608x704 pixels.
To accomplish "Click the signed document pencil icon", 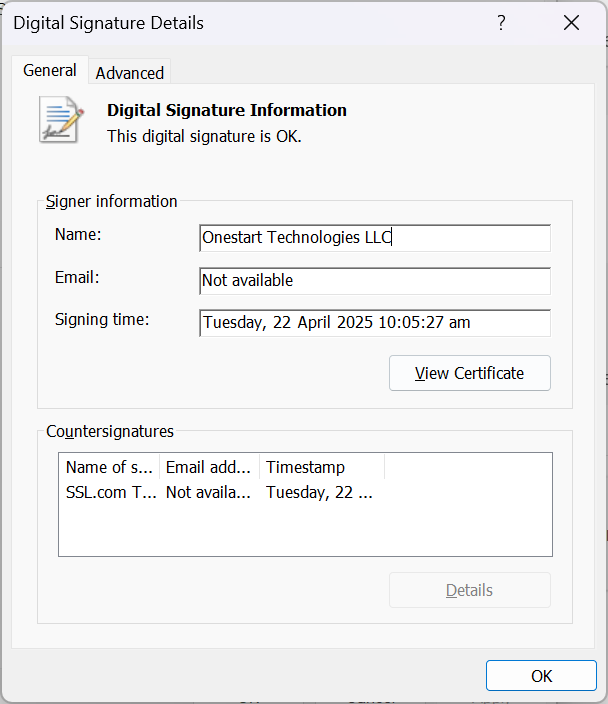I will (x=61, y=120).
